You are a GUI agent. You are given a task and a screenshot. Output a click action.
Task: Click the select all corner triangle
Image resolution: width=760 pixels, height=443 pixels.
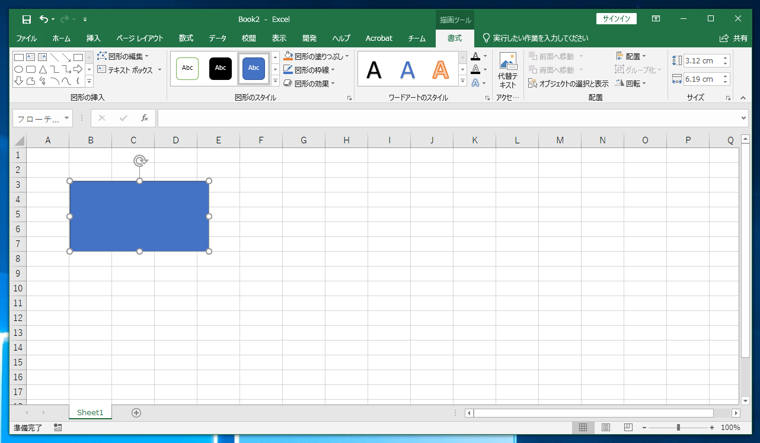pos(19,141)
